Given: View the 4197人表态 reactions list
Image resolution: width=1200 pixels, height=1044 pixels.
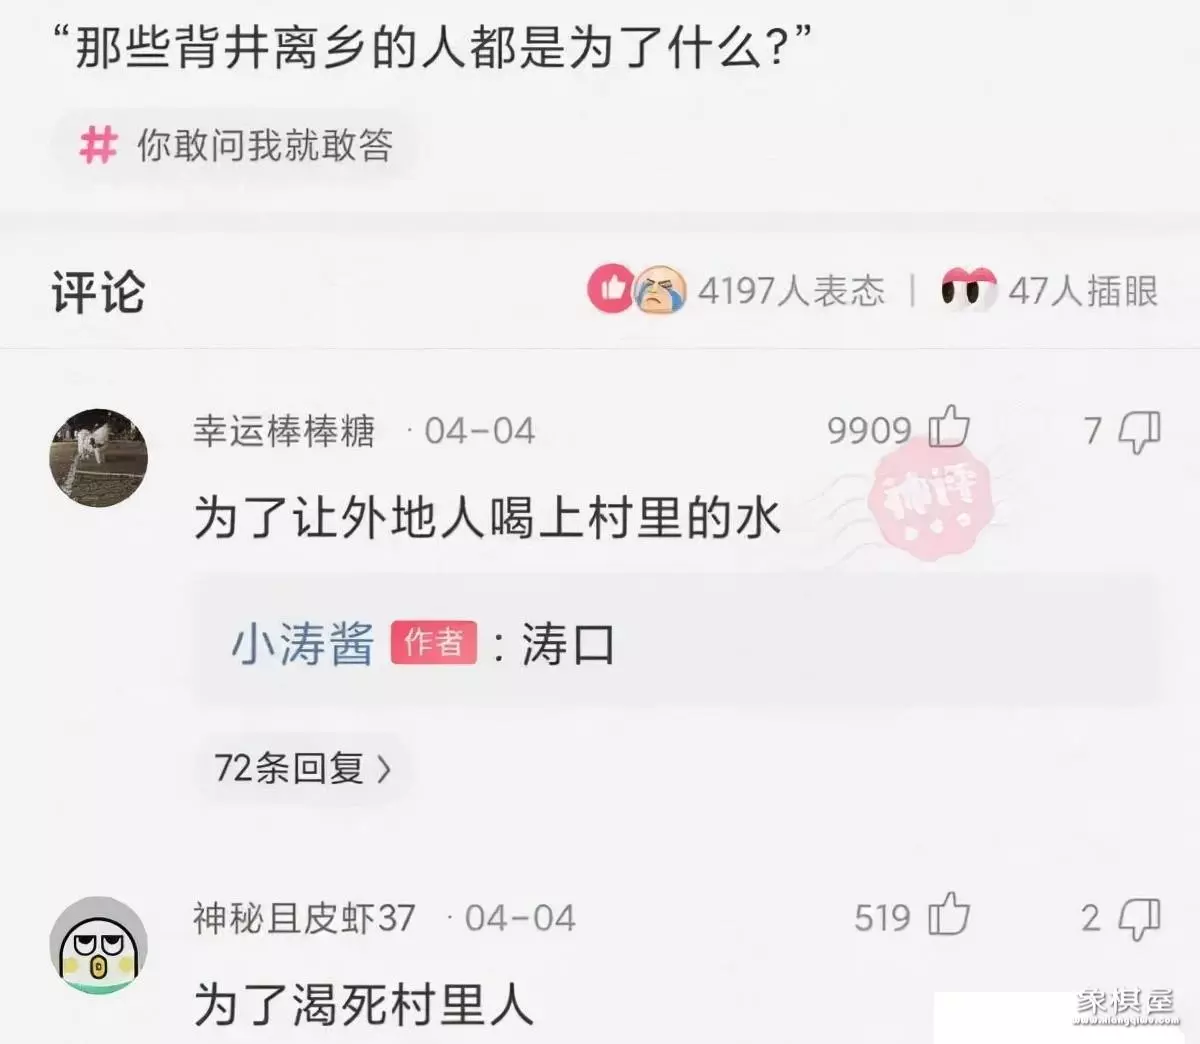Looking at the screenshot, I should pyautogui.click(x=791, y=290).
